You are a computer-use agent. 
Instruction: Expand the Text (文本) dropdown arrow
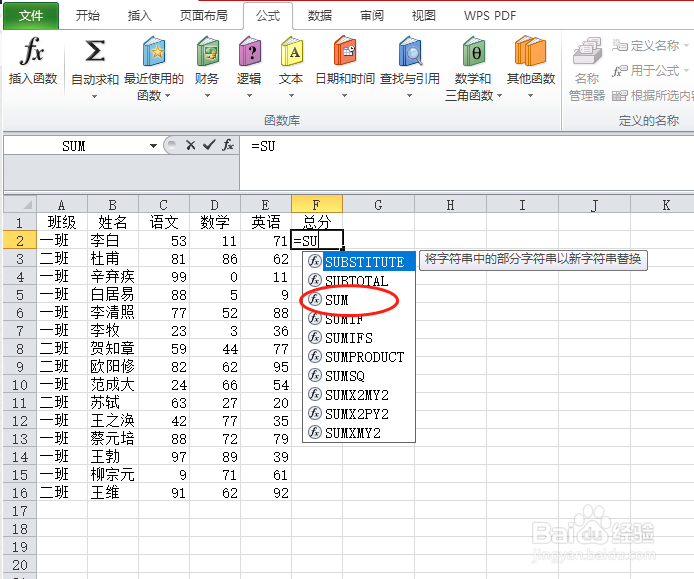click(291, 95)
